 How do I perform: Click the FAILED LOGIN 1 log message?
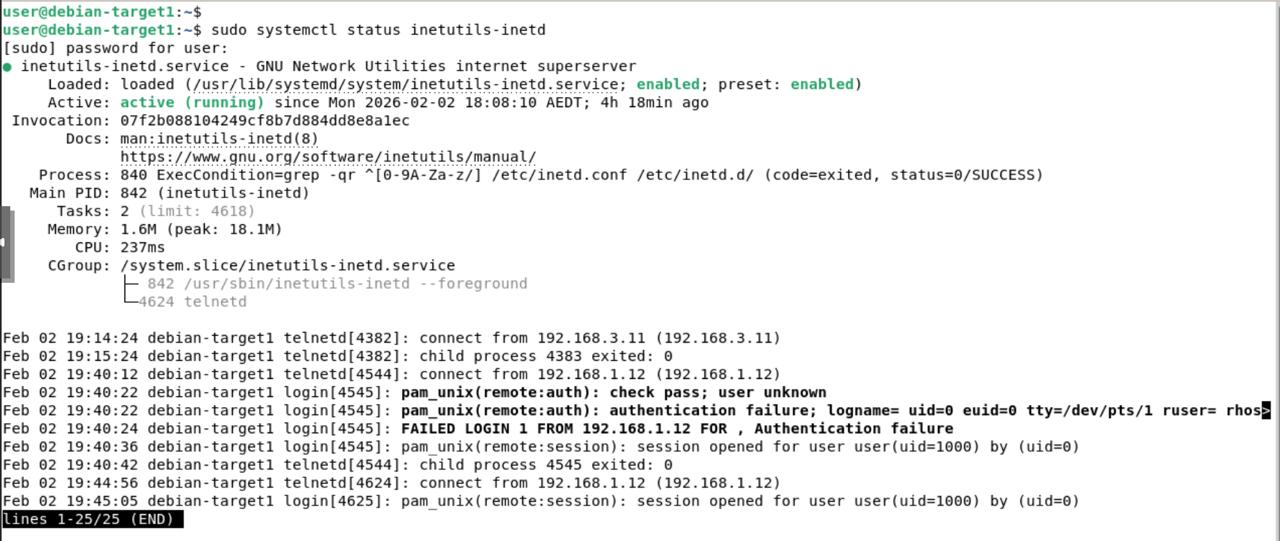coord(676,429)
